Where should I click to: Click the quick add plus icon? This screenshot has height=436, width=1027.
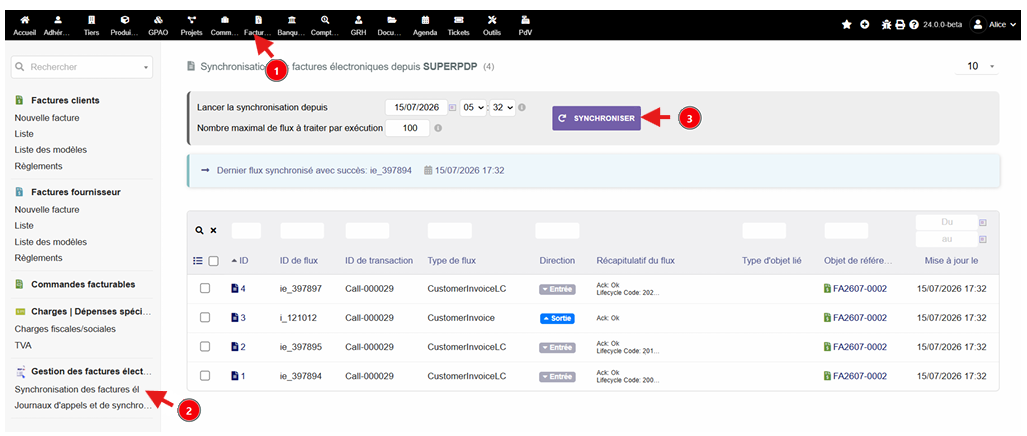(865, 25)
